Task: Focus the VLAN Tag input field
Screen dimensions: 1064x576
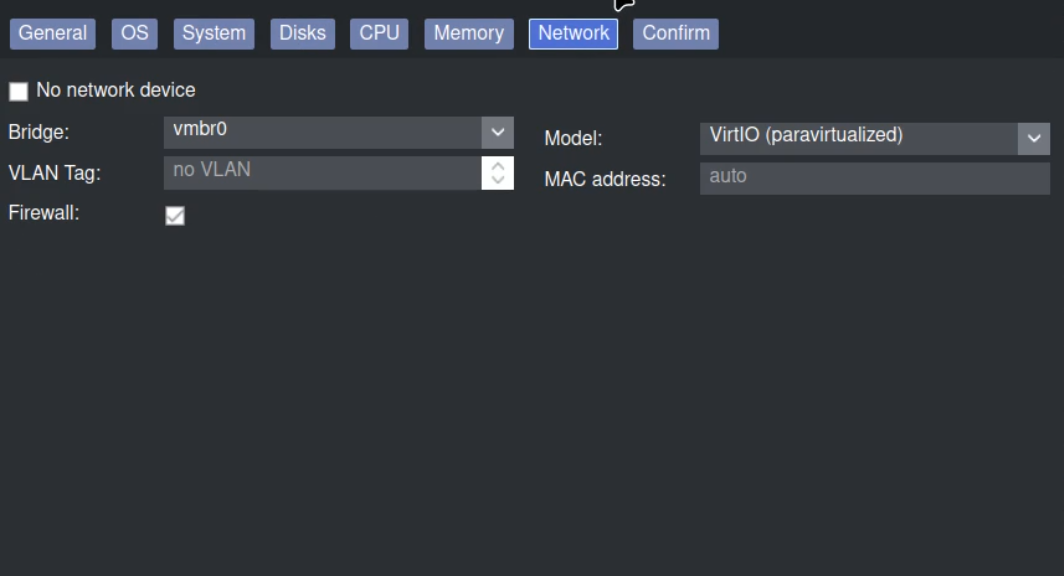Action: tap(321, 172)
